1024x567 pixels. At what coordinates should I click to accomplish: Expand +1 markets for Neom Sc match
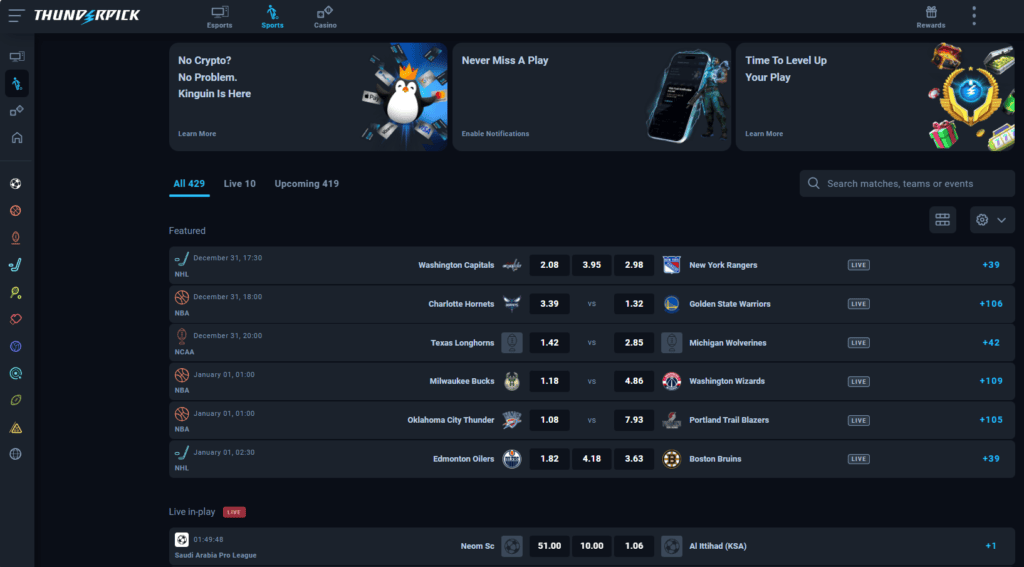[x=991, y=546]
